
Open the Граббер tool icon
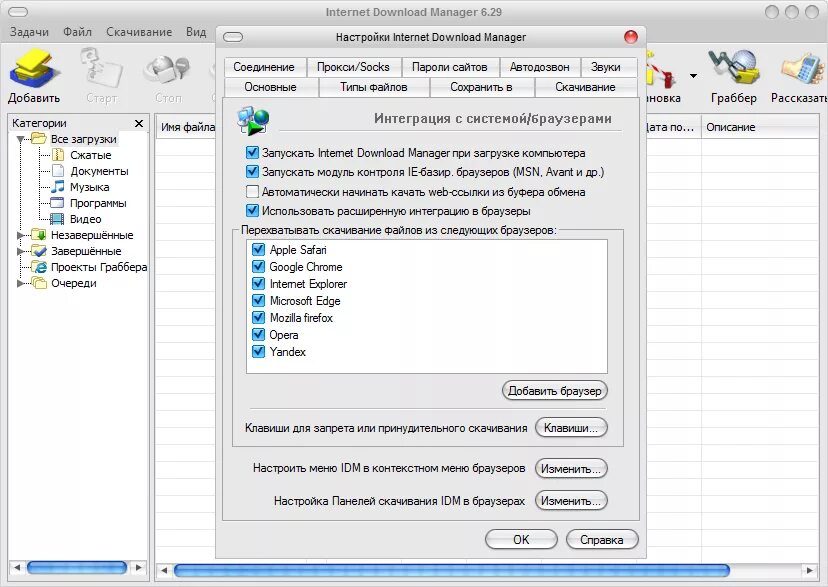[733, 68]
